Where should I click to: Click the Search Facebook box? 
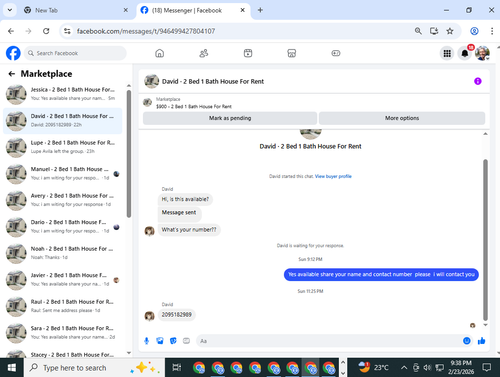click(x=75, y=53)
